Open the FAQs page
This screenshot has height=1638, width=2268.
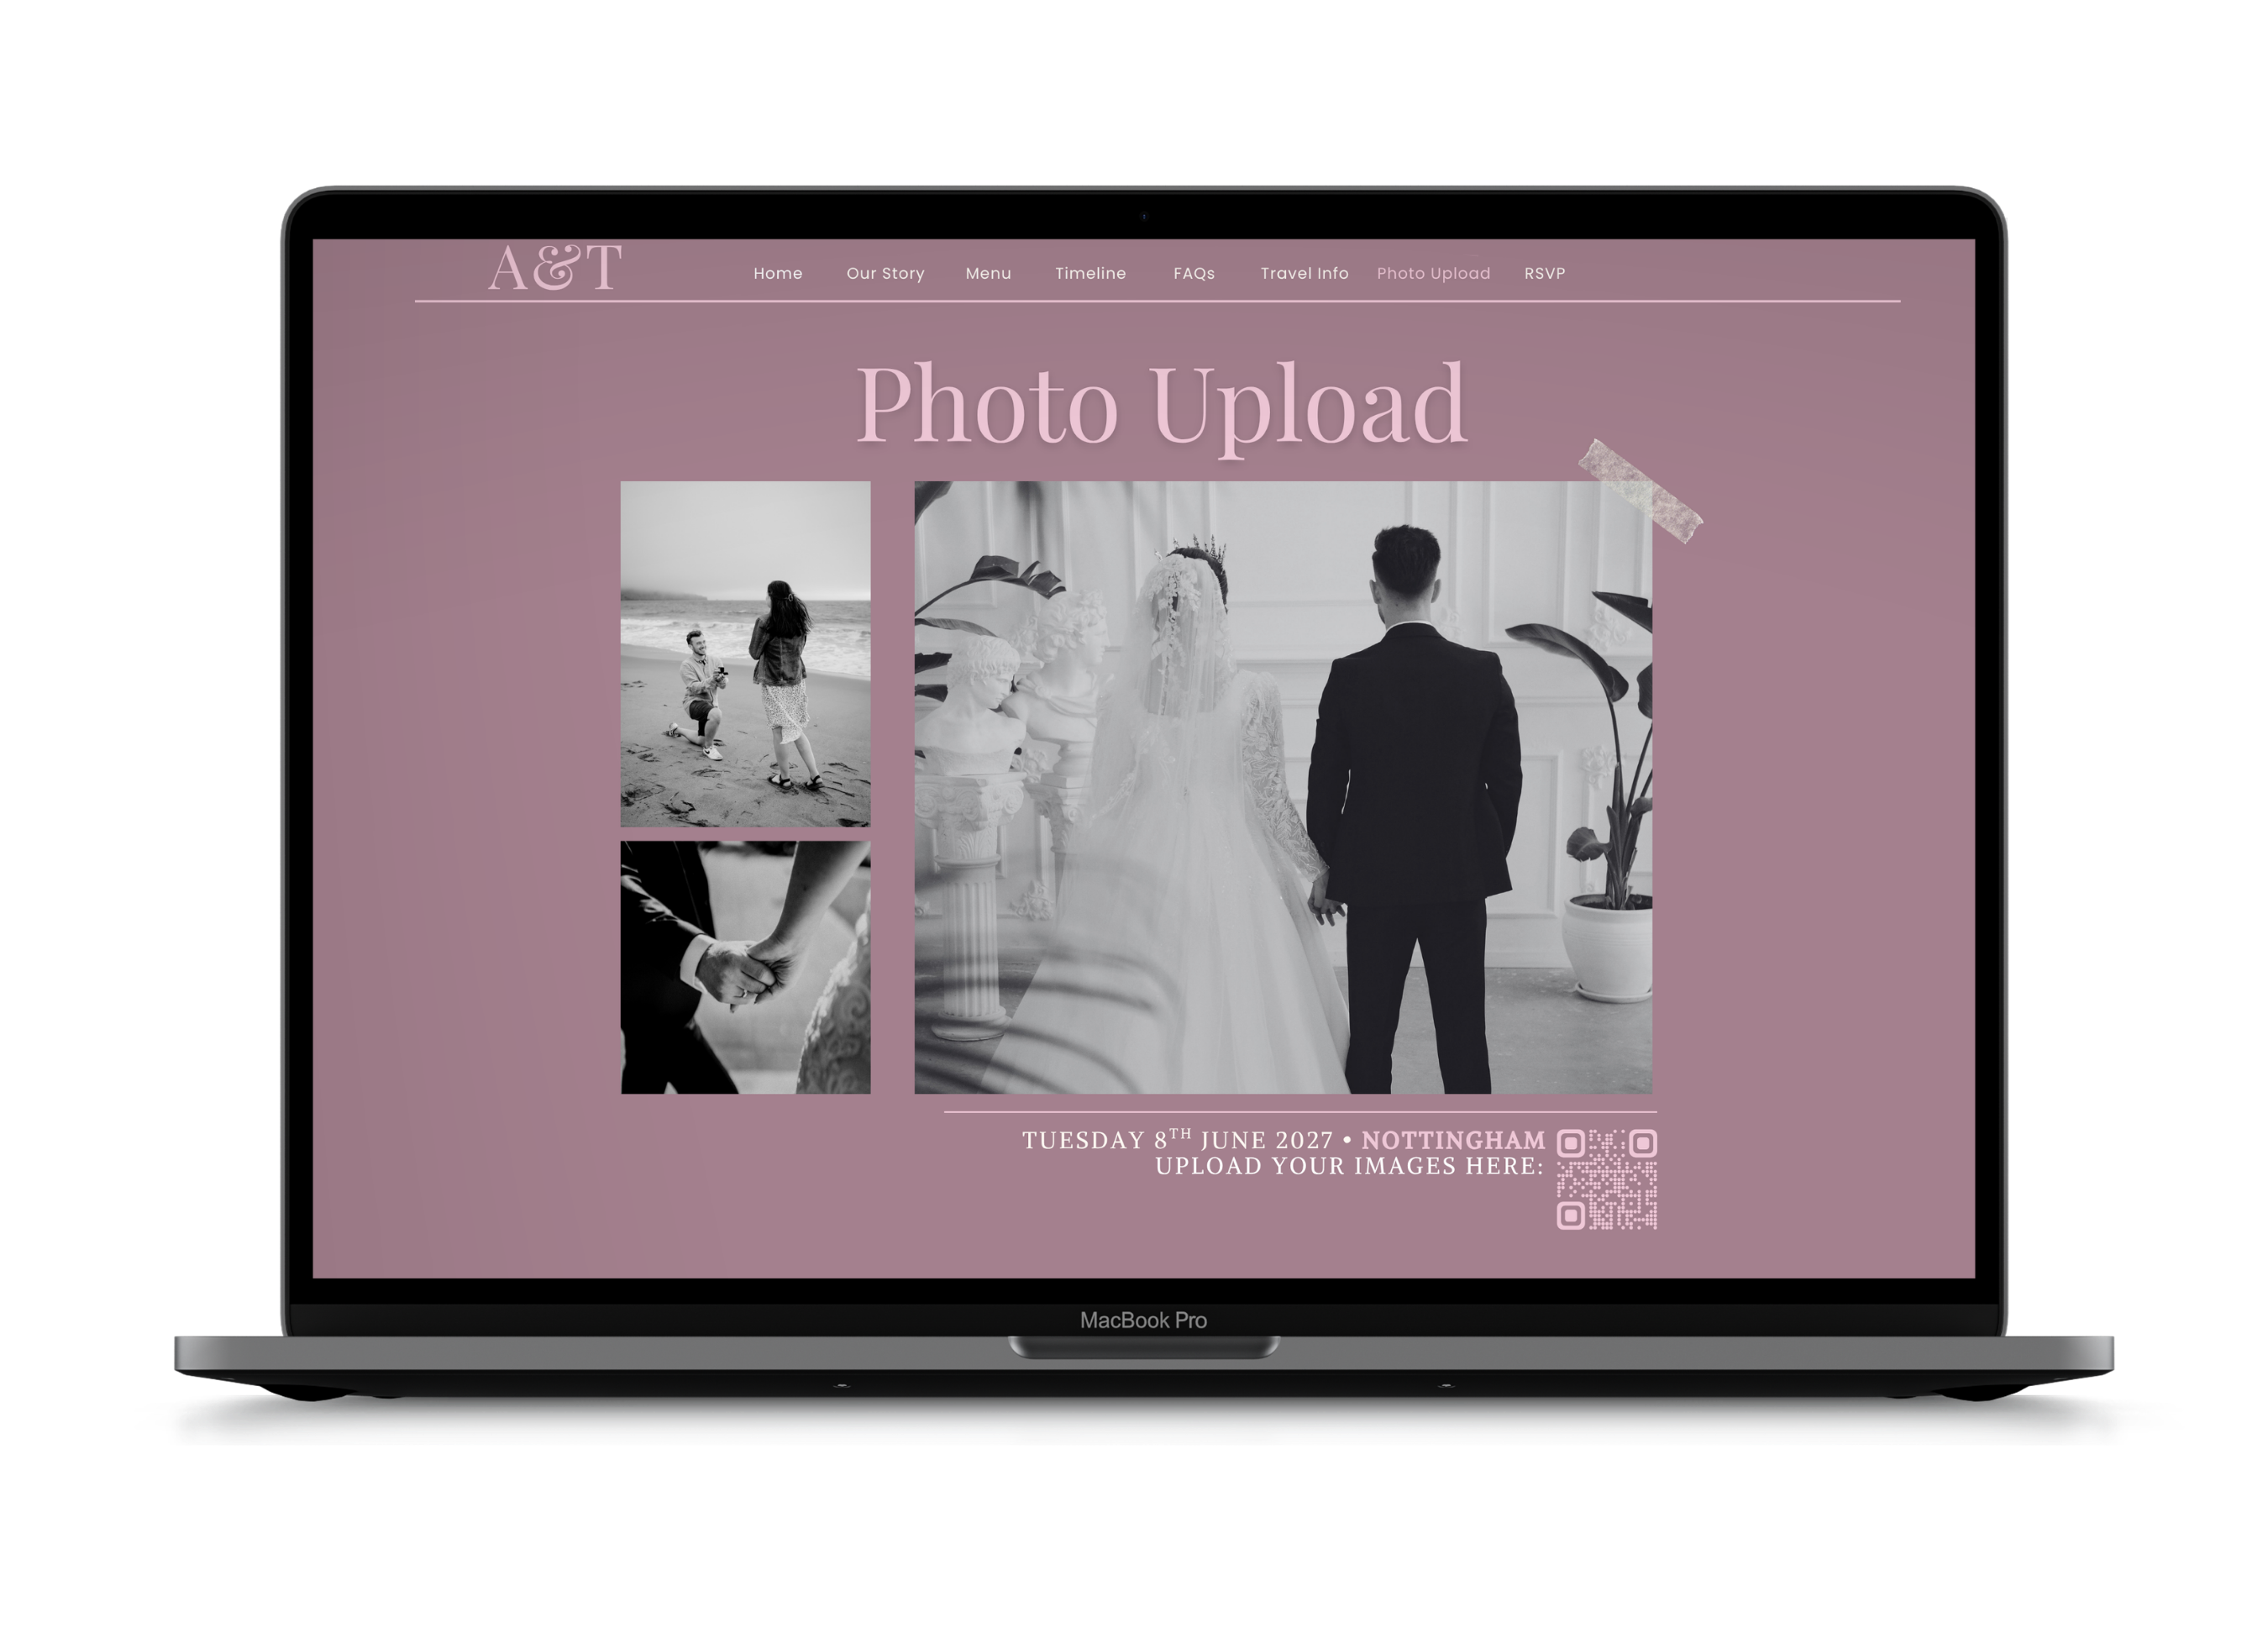[1194, 273]
